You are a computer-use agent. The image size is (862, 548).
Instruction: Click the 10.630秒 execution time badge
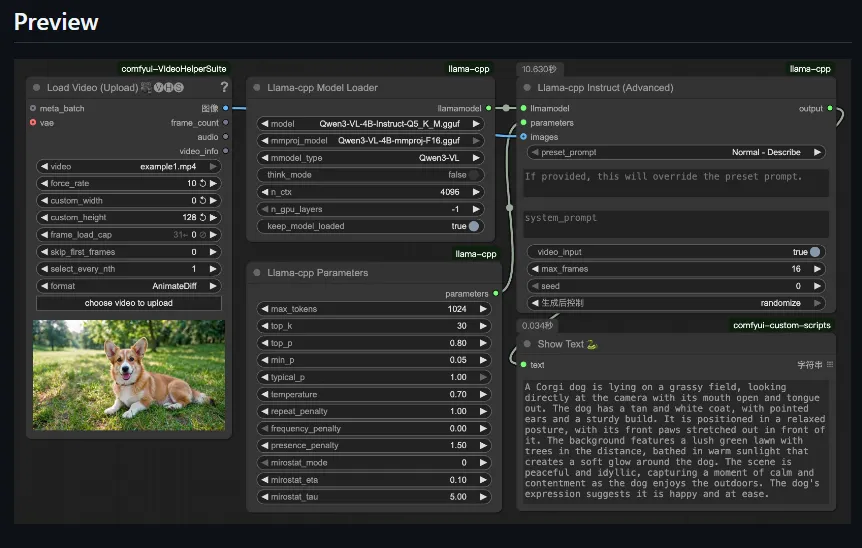[x=539, y=69]
